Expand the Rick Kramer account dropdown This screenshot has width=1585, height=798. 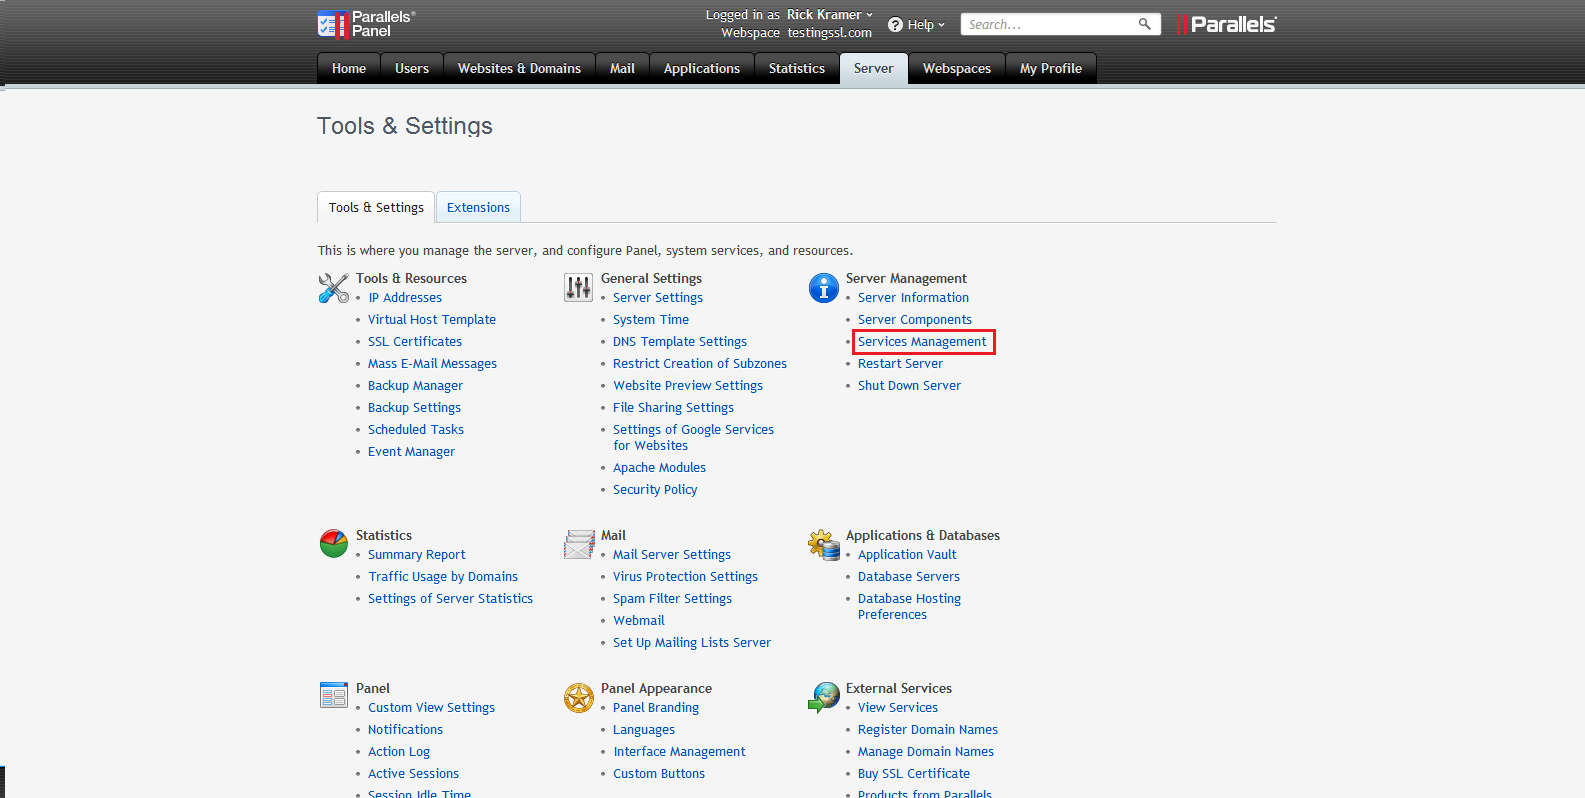point(829,15)
